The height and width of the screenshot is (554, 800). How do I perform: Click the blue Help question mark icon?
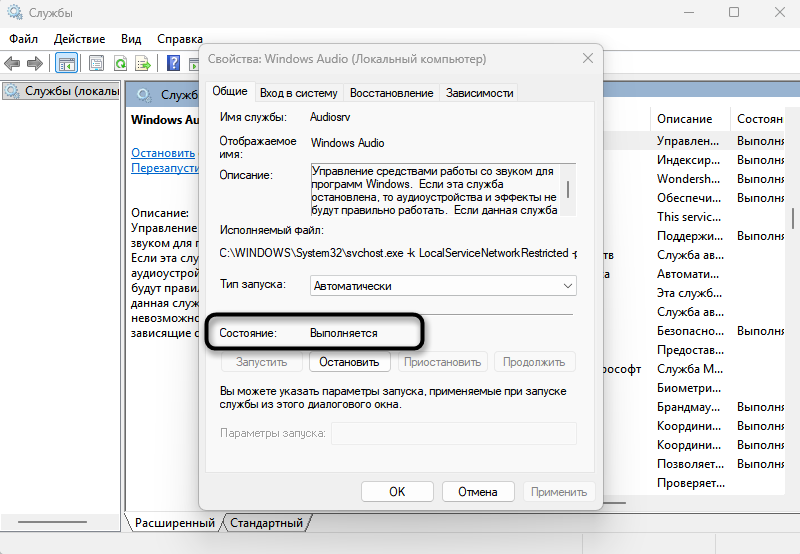(173, 63)
